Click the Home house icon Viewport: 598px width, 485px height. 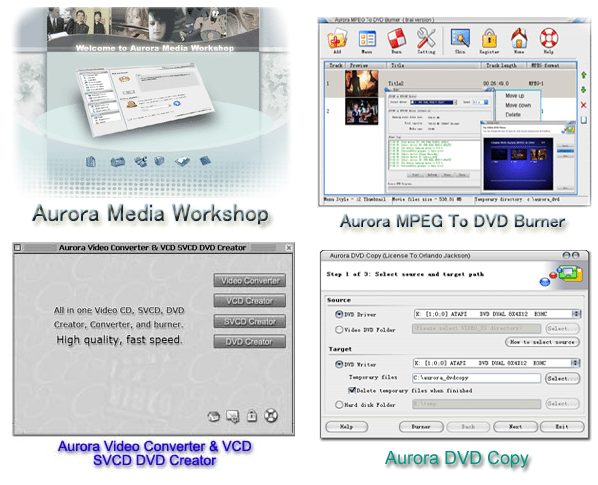[x=519, y=39]
